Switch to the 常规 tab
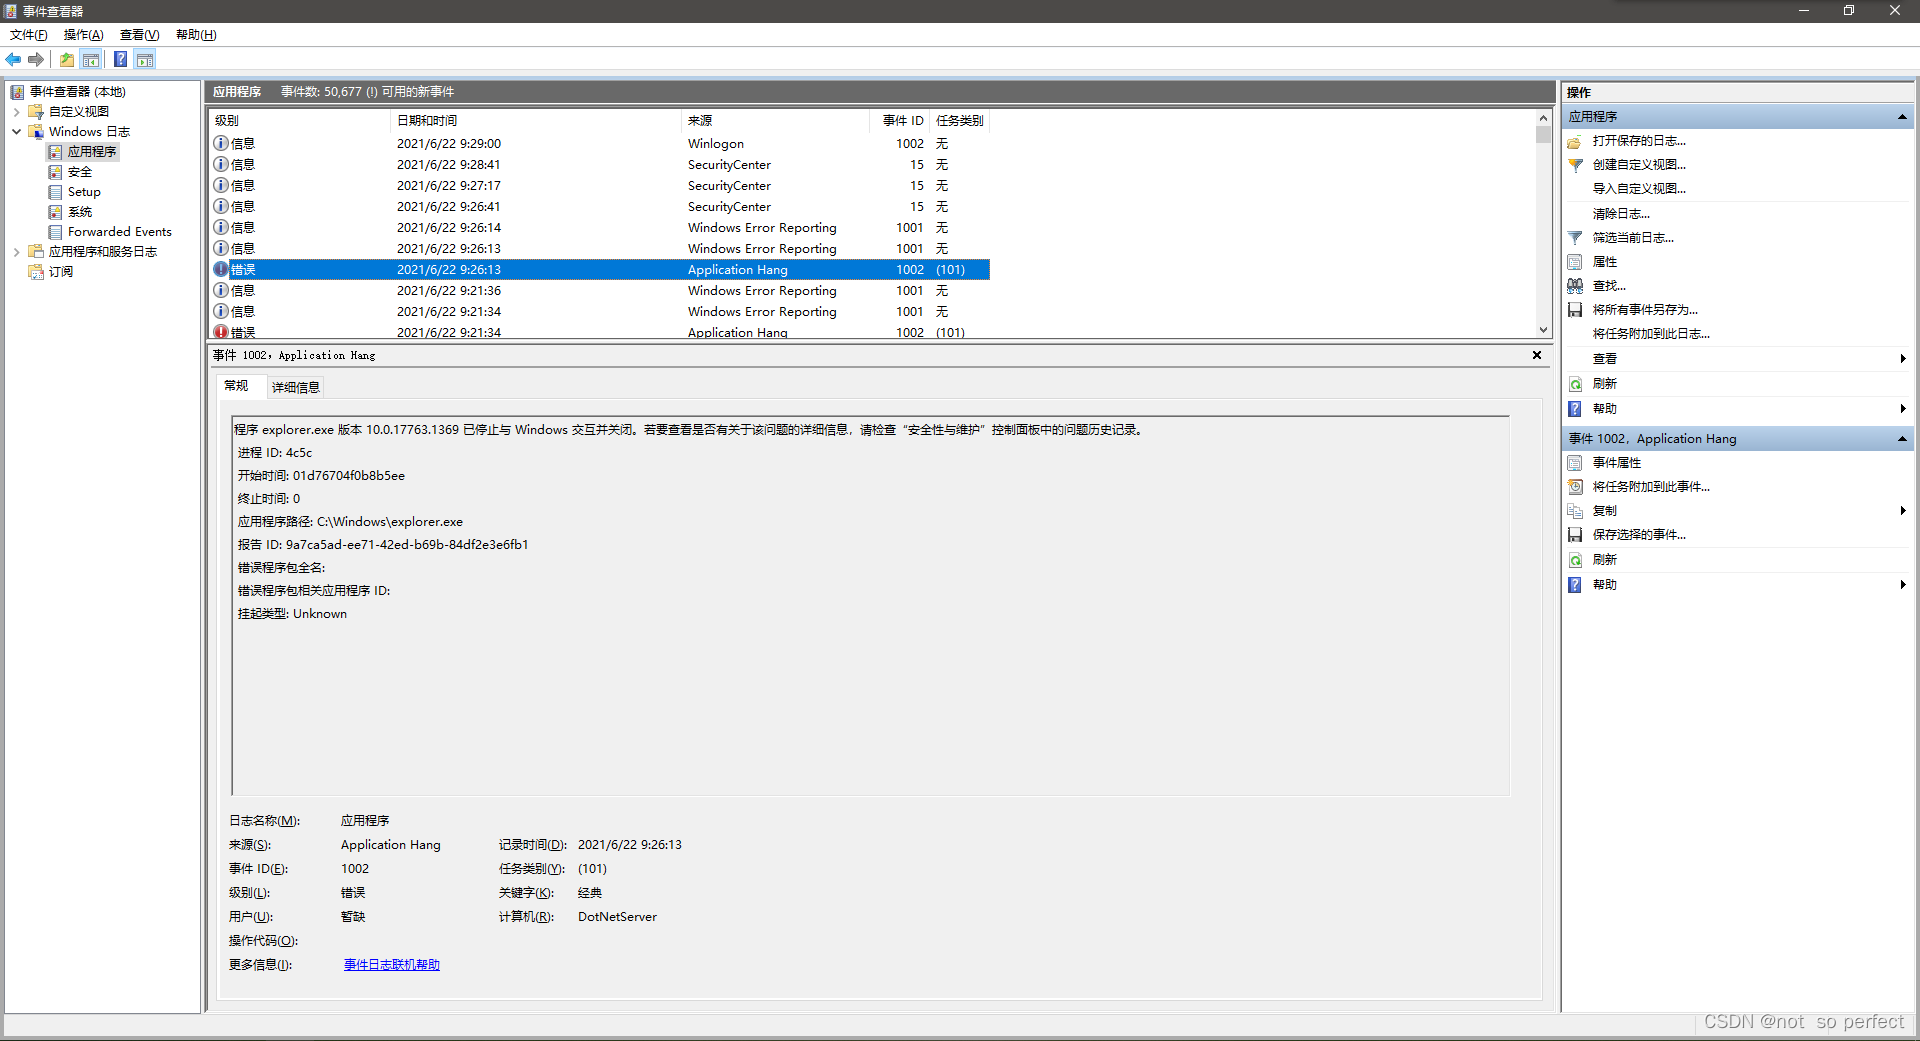1920x1041 pixels. coord(236,386)
